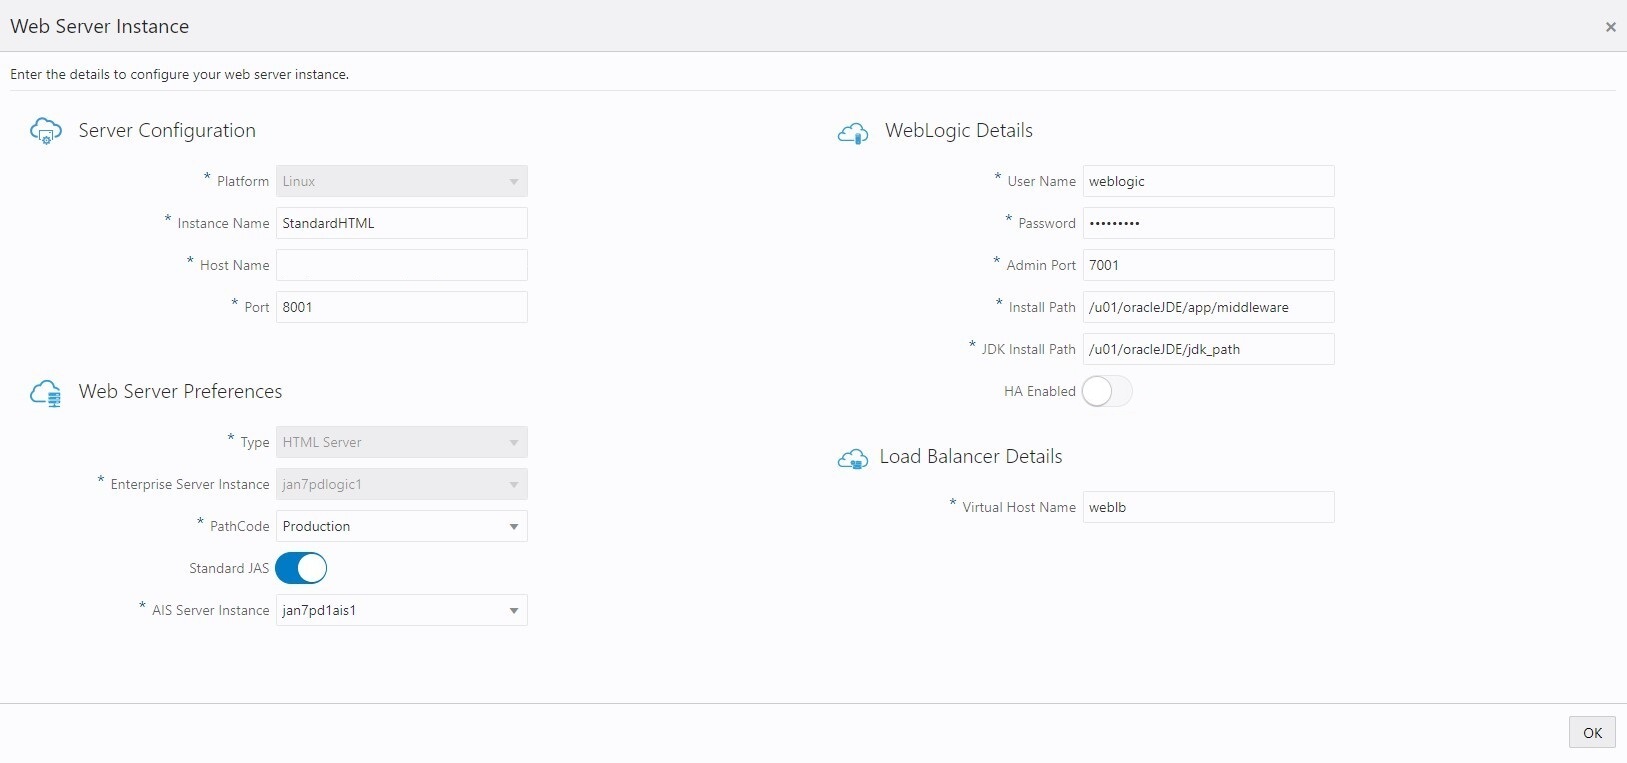Screen dimensions: 1627x763
Task: Click the PathCode label
Action: (240, 526)
